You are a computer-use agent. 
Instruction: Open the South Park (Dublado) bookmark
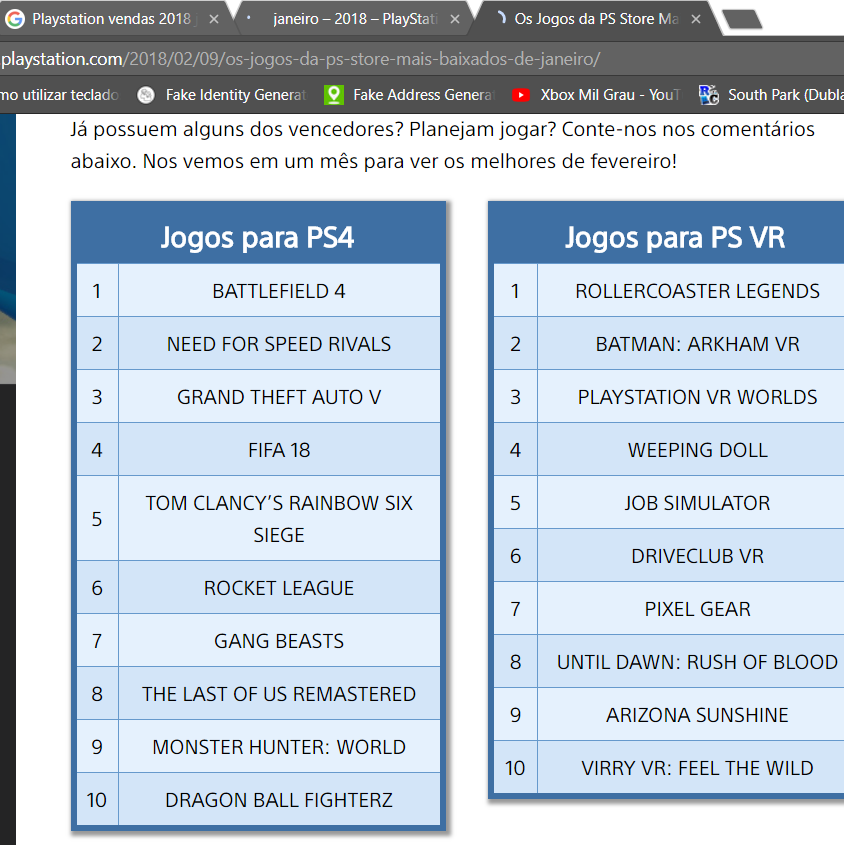pos(771,95)
